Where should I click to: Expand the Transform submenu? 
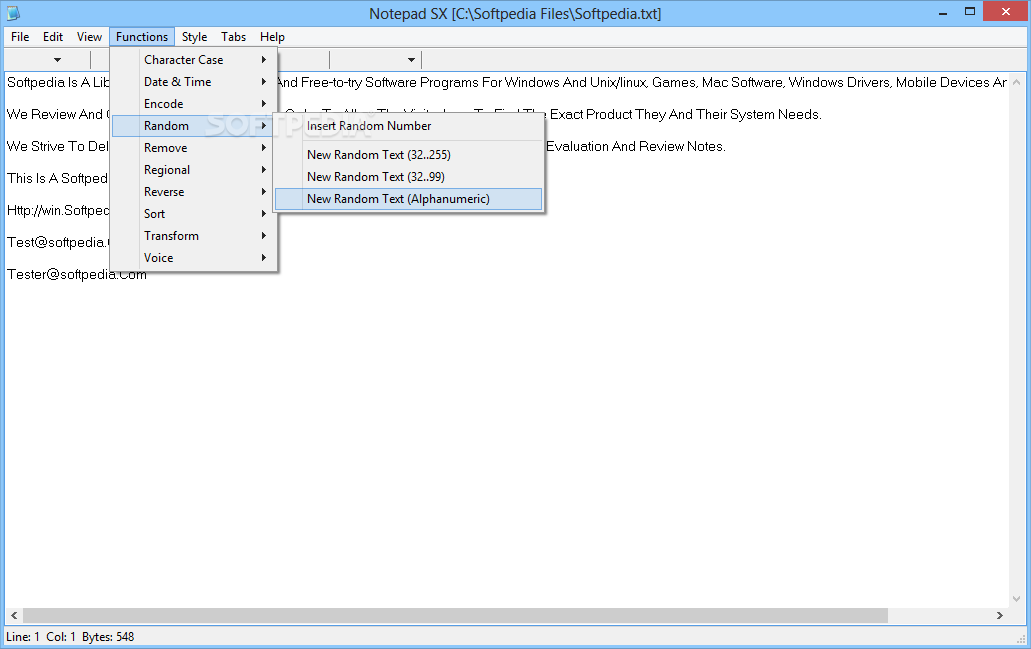click(x=193, y=235)
